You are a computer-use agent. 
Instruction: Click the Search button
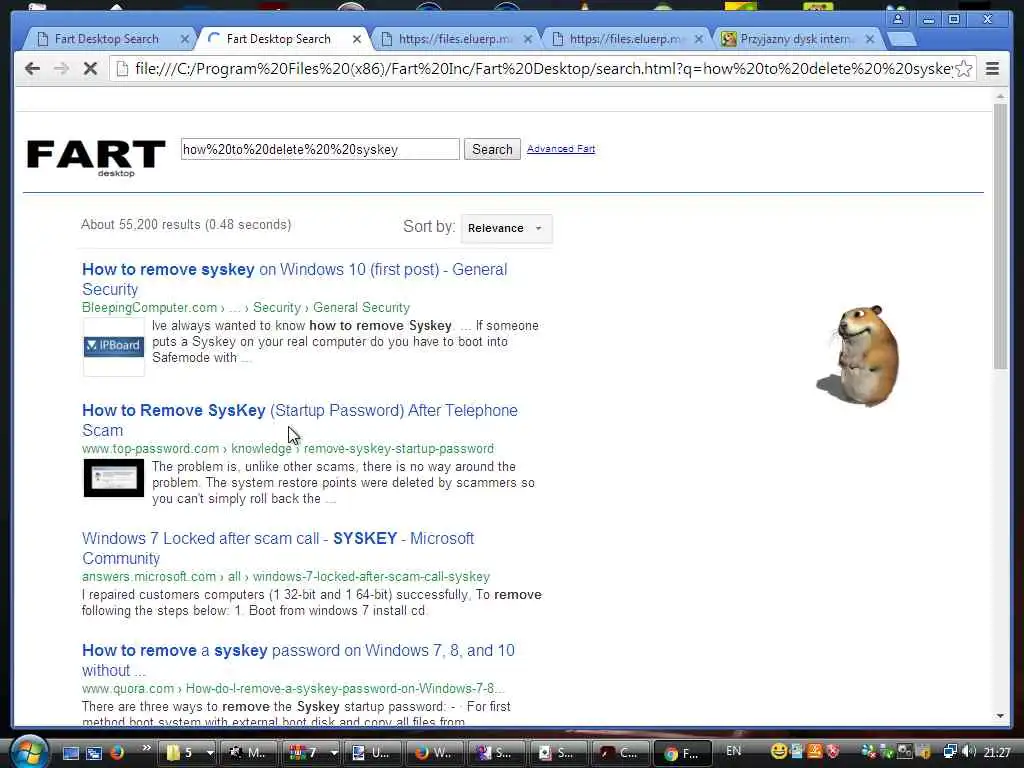[492, 150]
